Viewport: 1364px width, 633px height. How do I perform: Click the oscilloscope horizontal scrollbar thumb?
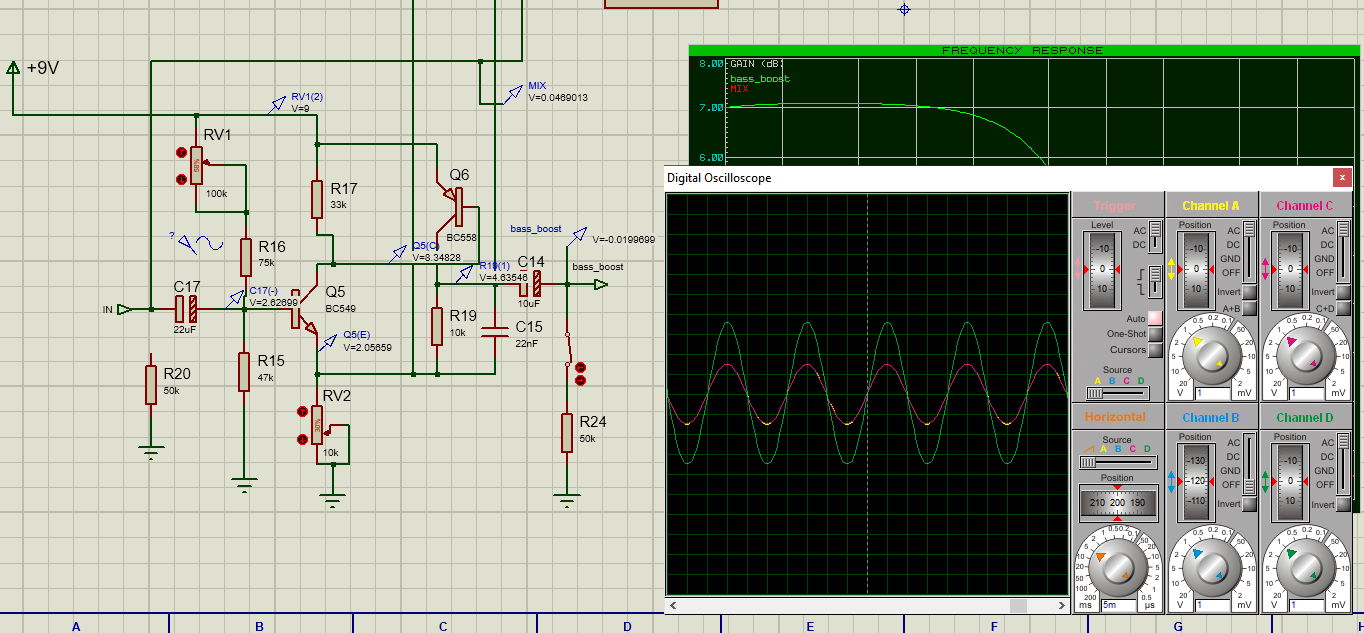(x=1018, y=606)
